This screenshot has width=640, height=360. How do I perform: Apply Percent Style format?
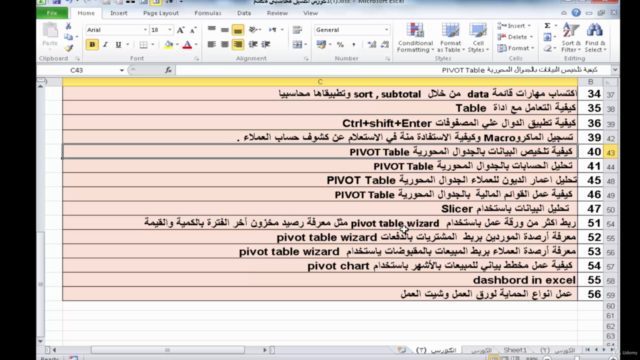coord(340,44)
